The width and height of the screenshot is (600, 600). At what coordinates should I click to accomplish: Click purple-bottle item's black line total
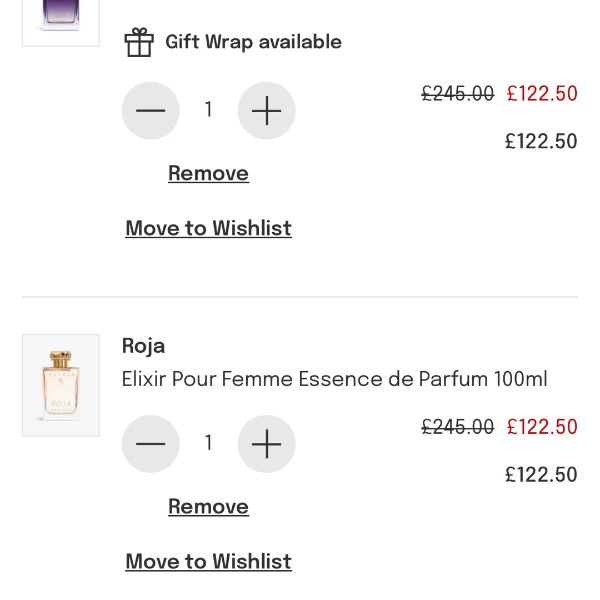541,142
